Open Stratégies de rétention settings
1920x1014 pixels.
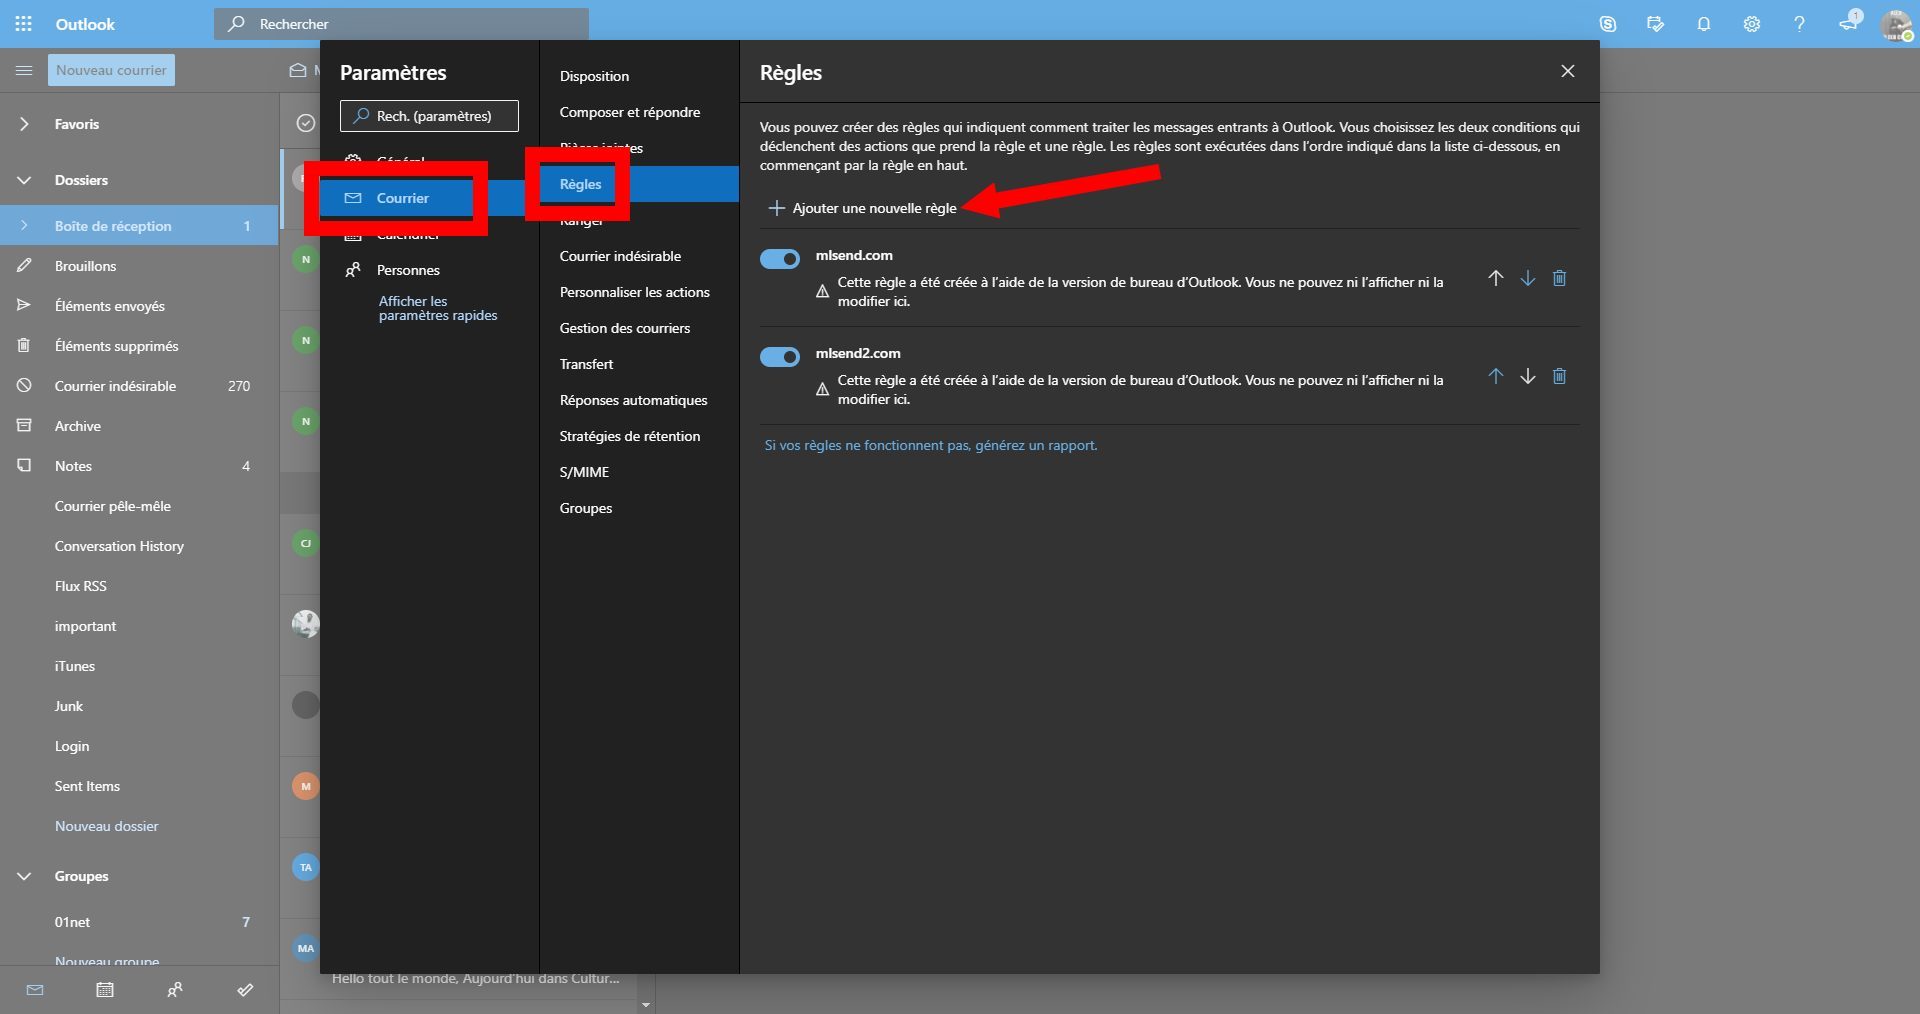coord(630,436)
